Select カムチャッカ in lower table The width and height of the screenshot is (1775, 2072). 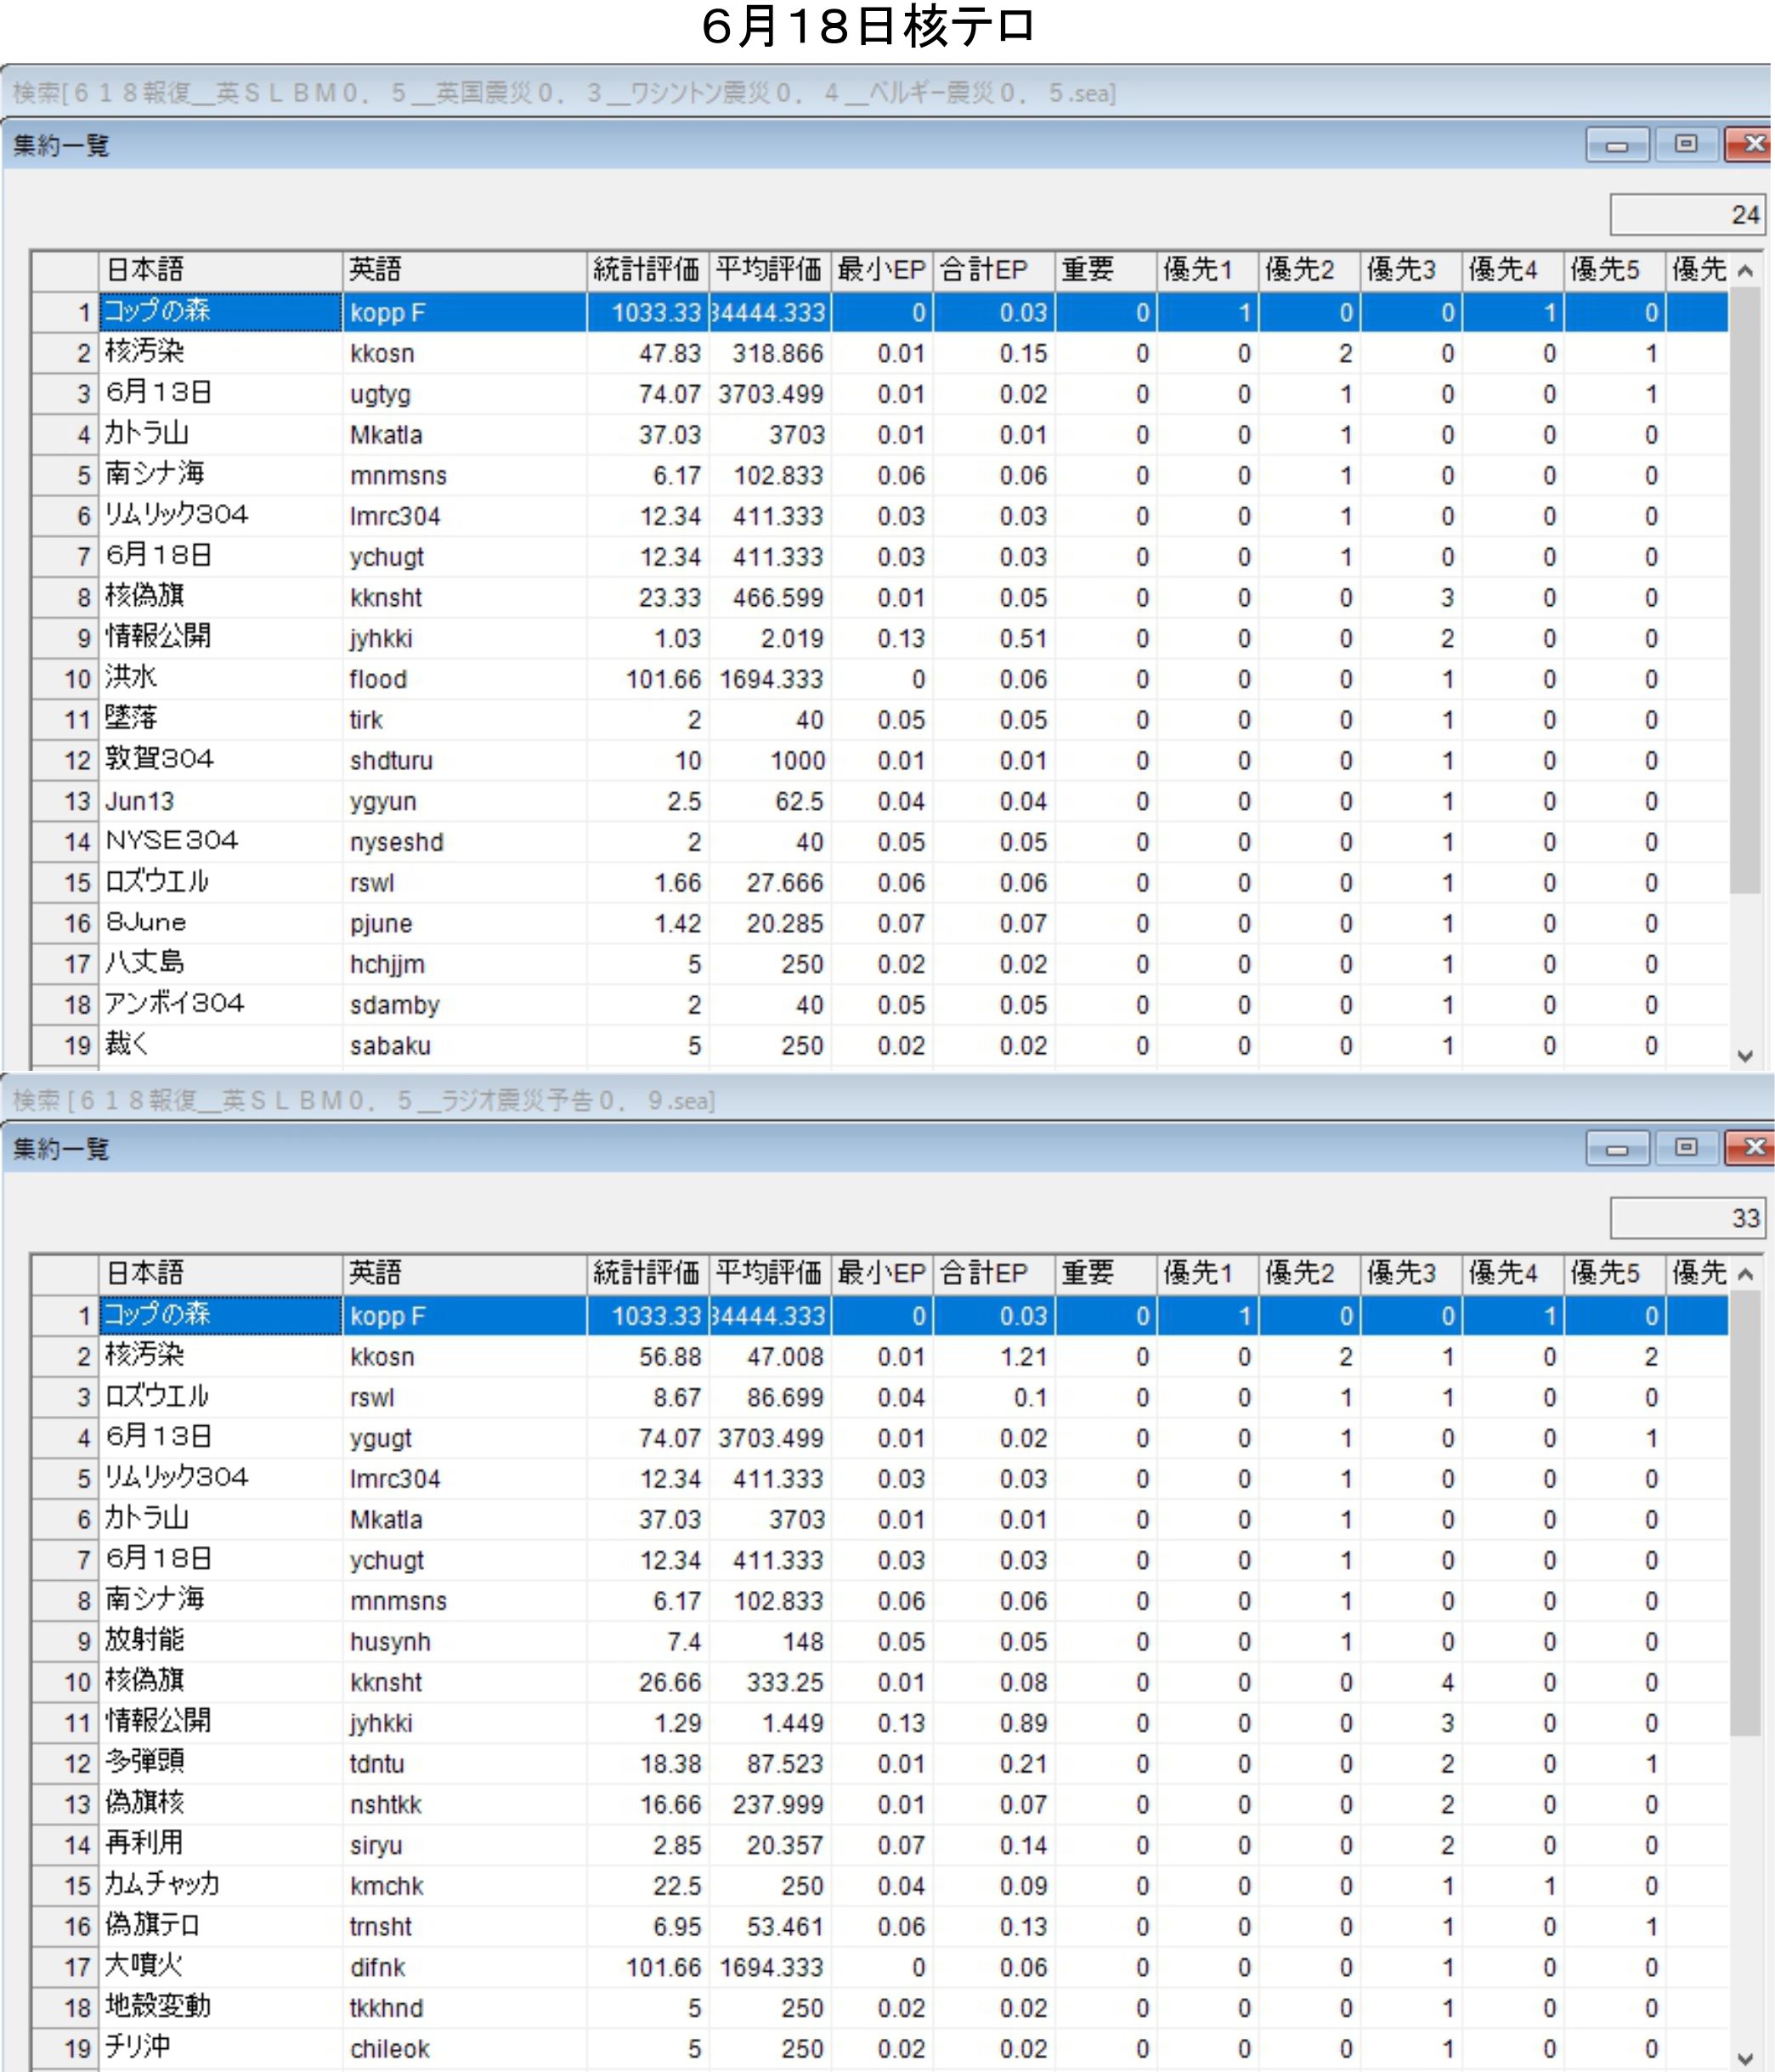(x=221, y=1886)
